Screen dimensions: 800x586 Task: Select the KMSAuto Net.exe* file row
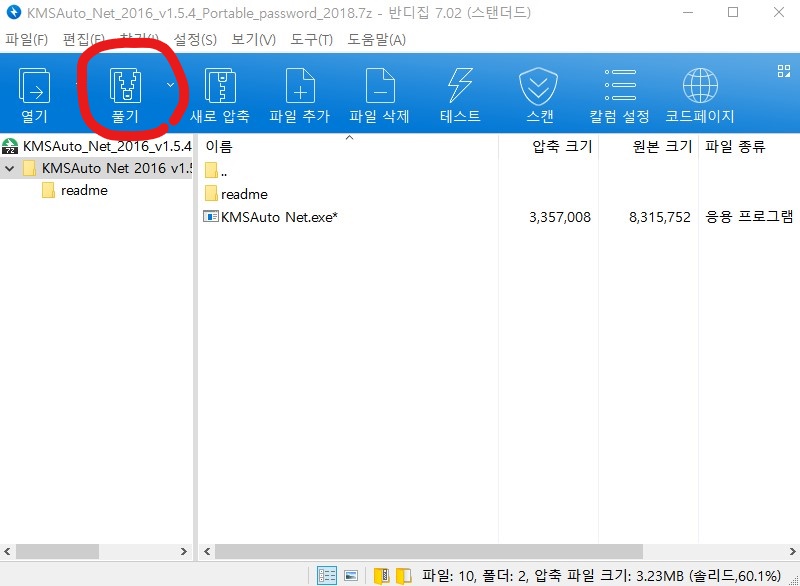tap(499, 217)
